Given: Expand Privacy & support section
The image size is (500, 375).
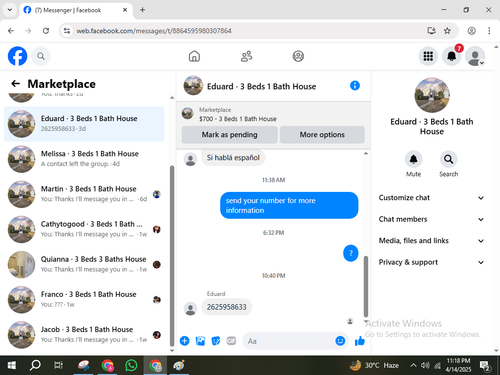Looking at the screenshot, I should (431, 262).
